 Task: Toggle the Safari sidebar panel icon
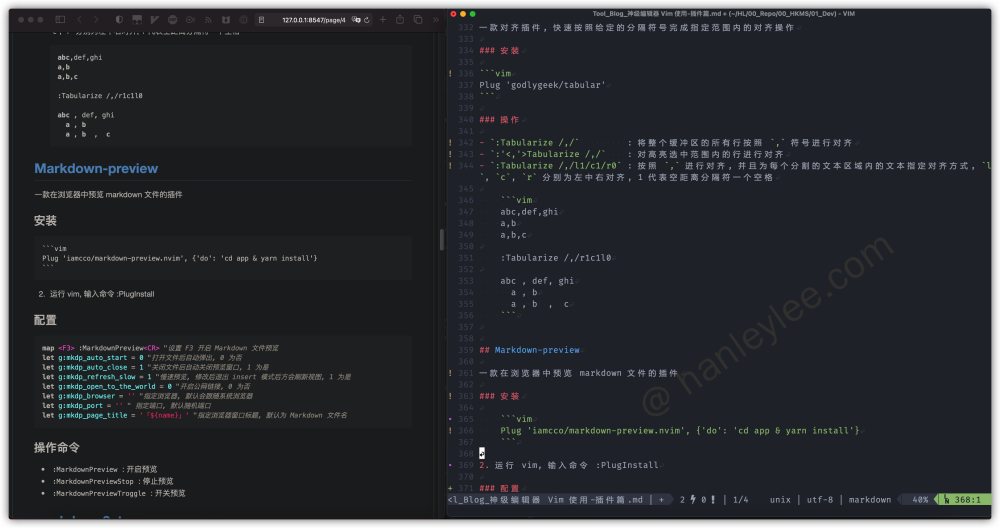click(x=61, y=20)
